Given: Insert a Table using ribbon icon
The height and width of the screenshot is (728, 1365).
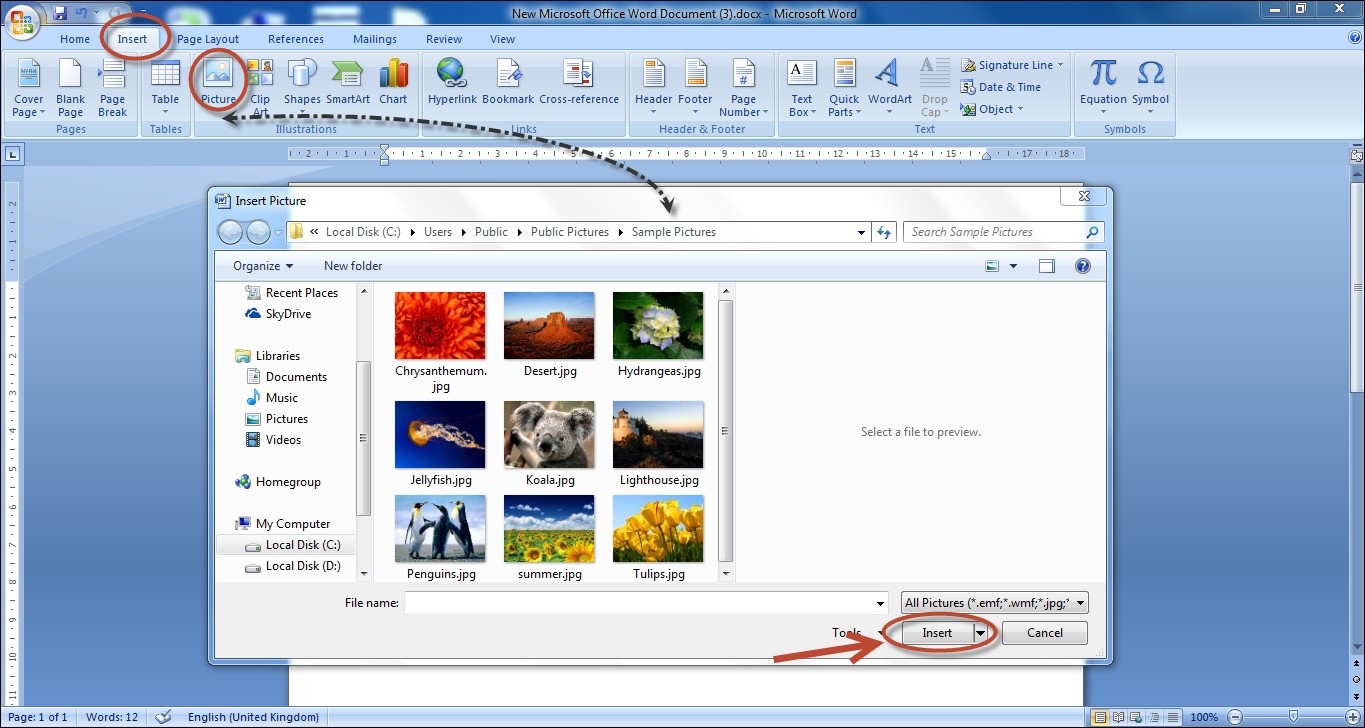Looking at the screenshot, I should [165, 75].
